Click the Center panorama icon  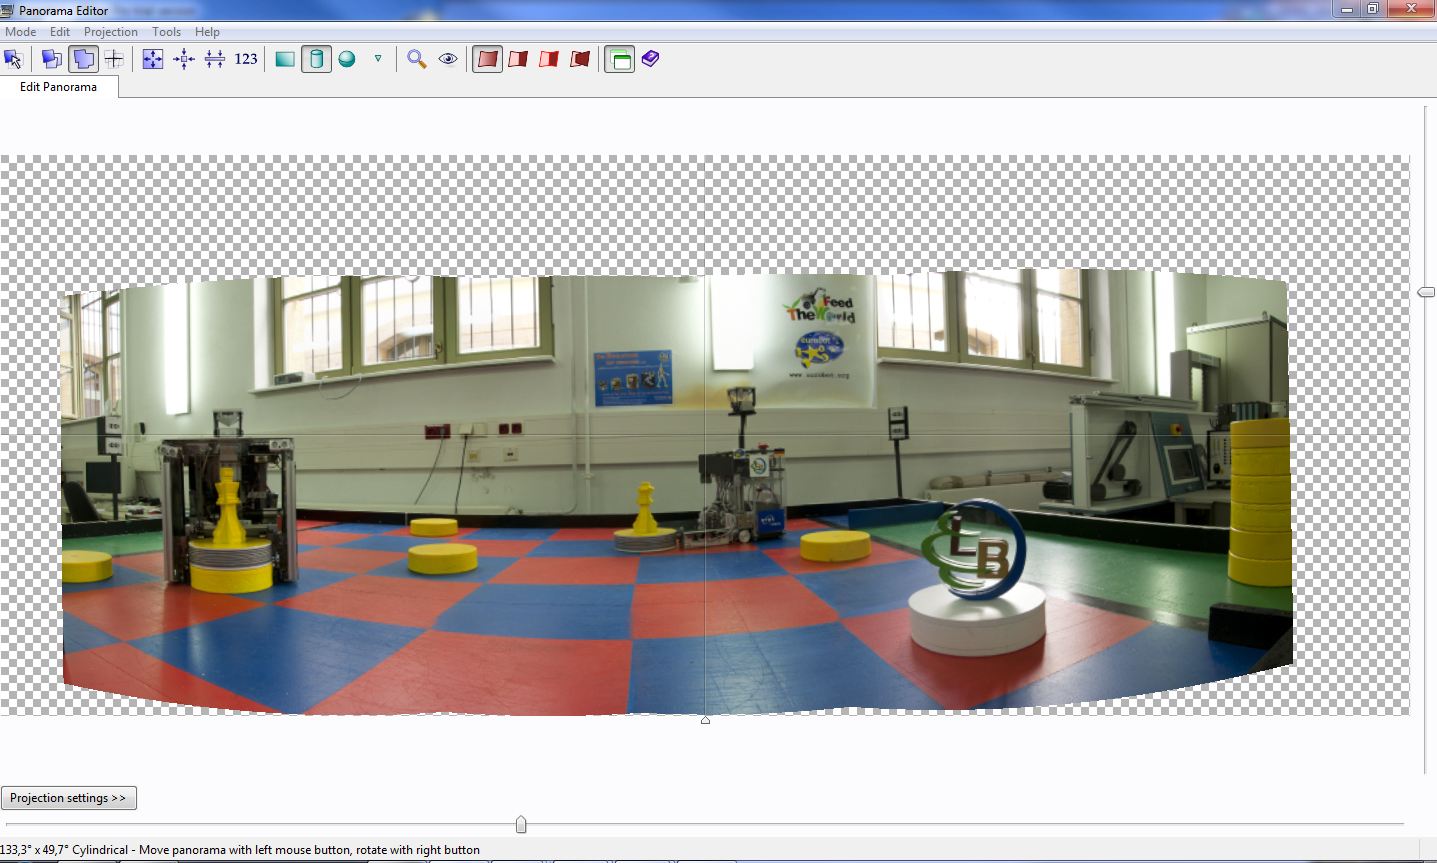[184, 59]
